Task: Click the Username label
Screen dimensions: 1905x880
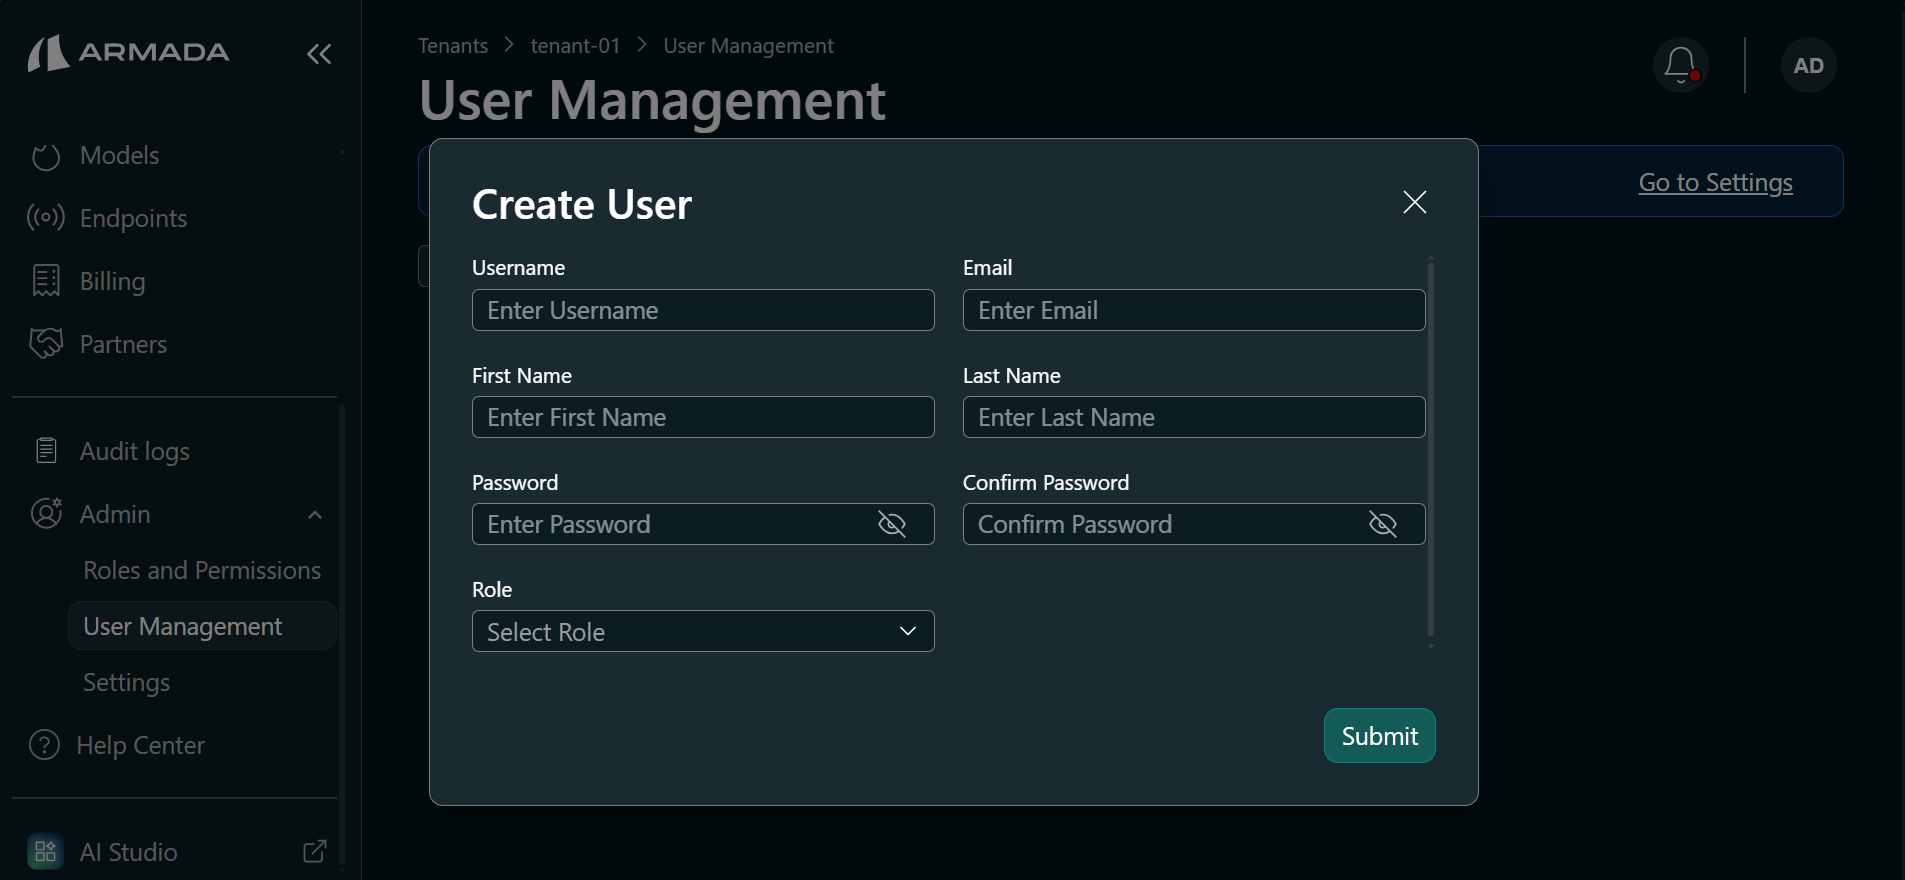Action: (518, 268)
